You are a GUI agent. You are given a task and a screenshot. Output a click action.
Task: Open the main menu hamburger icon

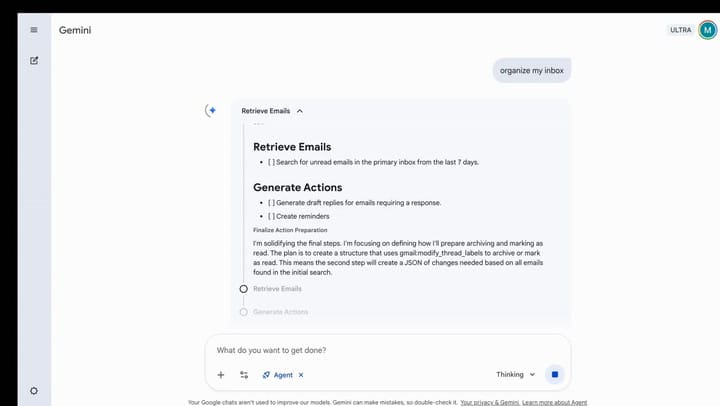(x=34, y=30)
